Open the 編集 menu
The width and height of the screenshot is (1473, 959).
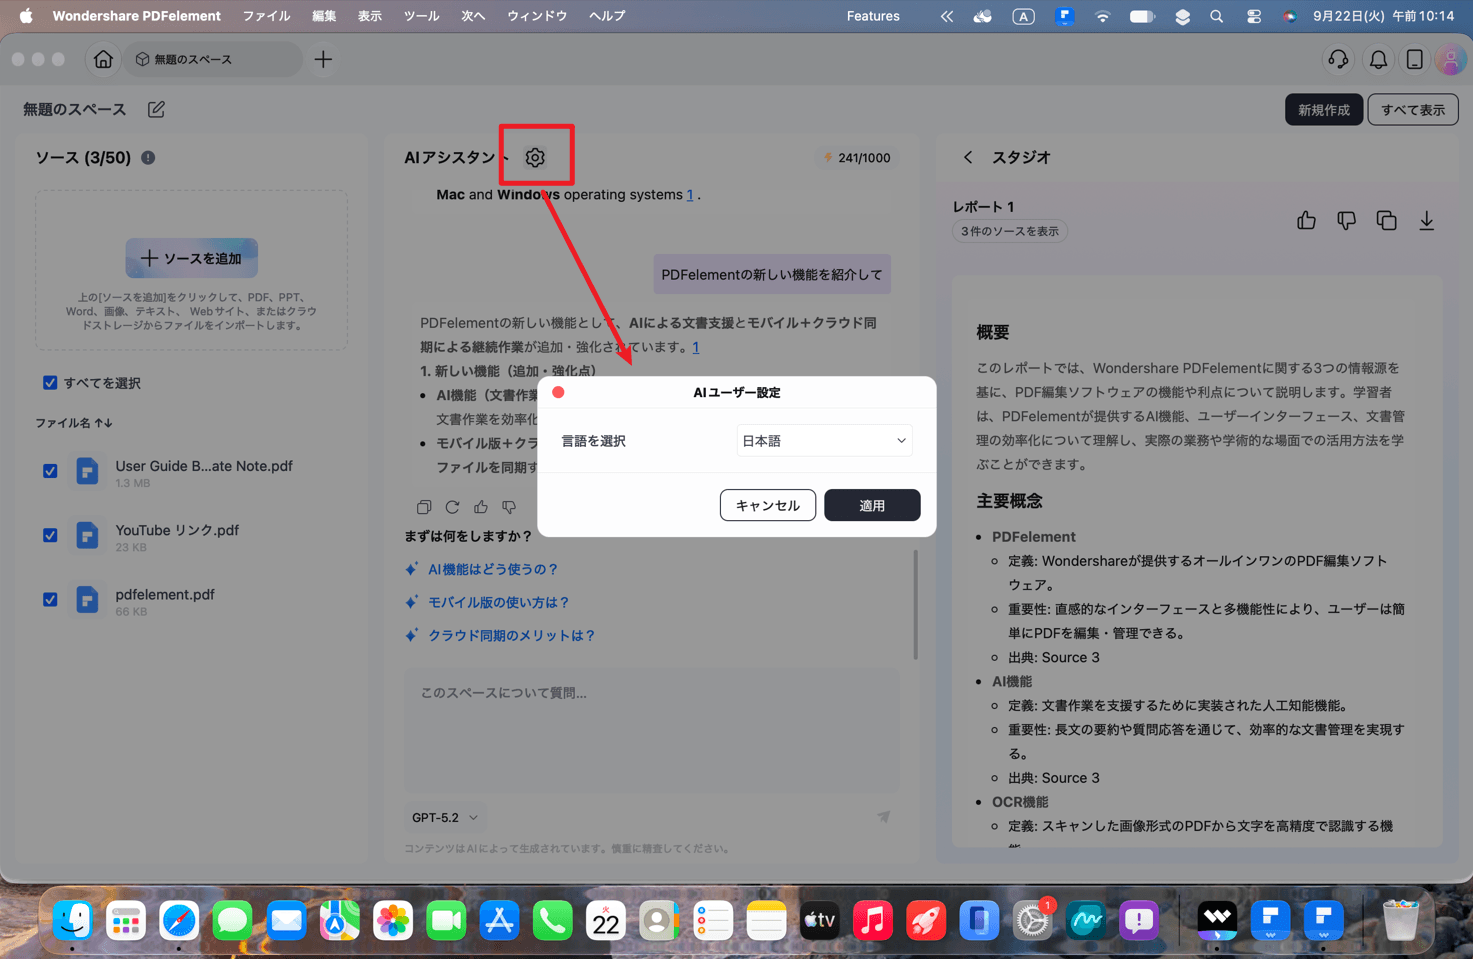point(324,16)
